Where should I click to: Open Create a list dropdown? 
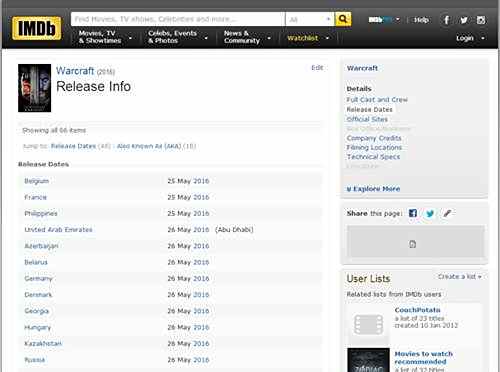[x=459, y=277]
